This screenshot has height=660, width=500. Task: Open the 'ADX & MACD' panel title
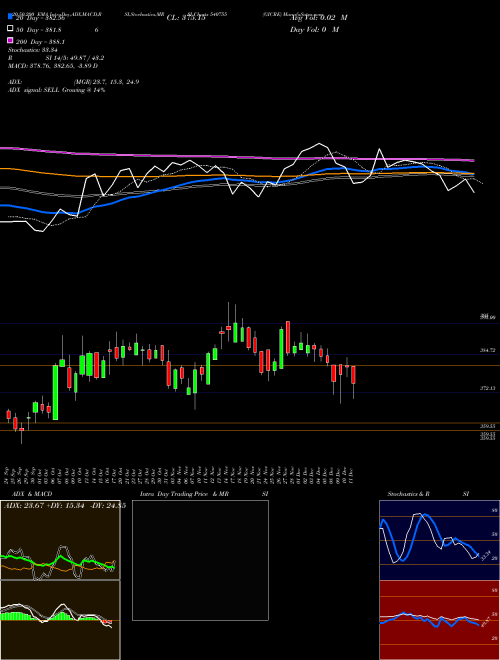pos(32,494)
